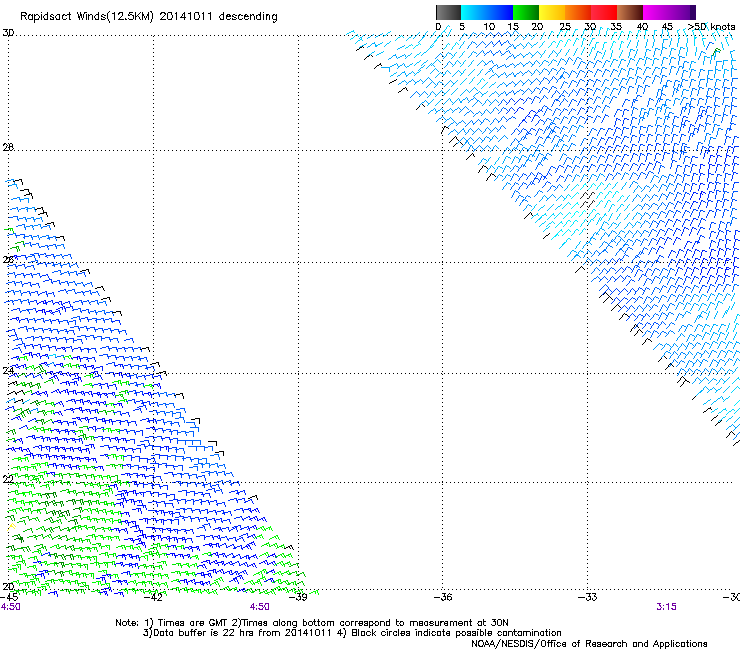Click the longitude label '-39' on the bottom axis

tap(298, 597)
